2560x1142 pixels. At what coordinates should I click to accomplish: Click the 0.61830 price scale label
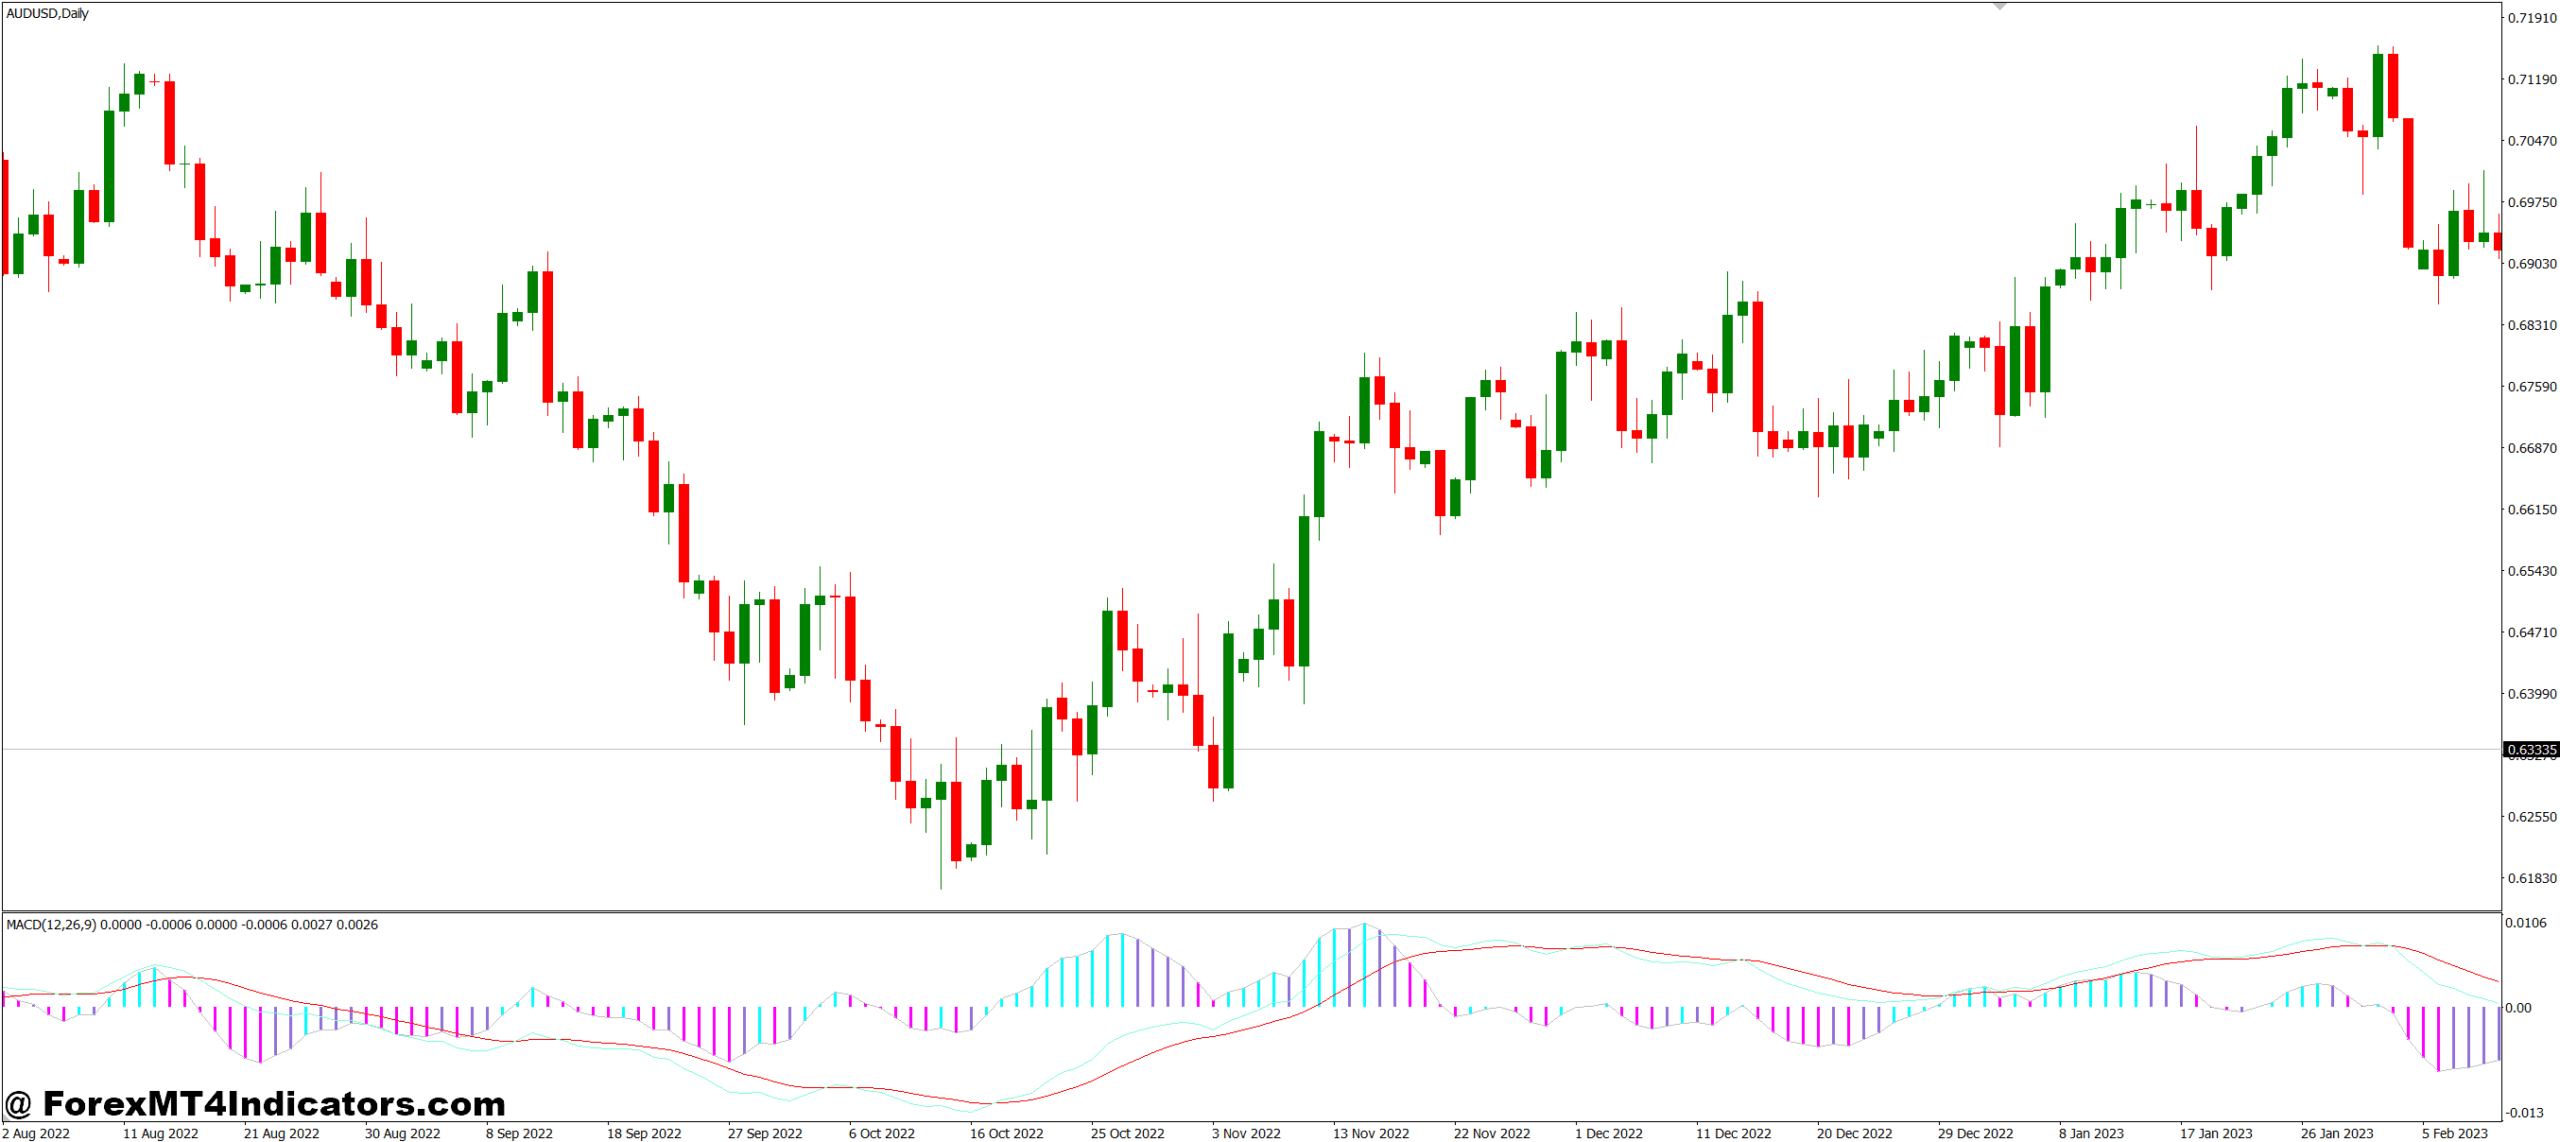click(2531, 878)
